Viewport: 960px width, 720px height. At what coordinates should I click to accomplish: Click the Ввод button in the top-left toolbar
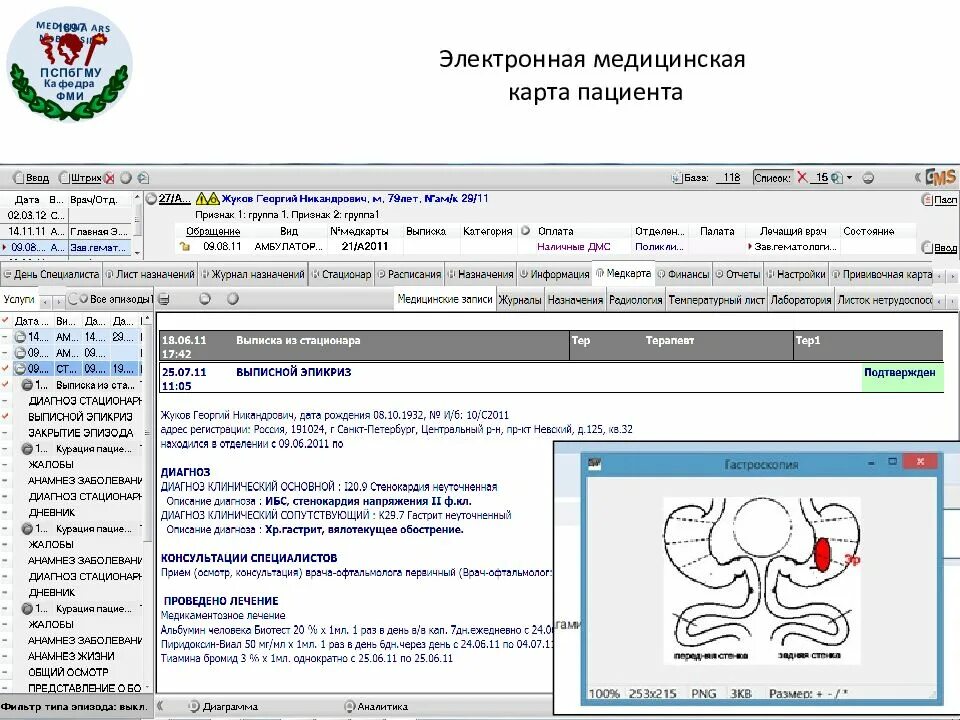(31, 178)
